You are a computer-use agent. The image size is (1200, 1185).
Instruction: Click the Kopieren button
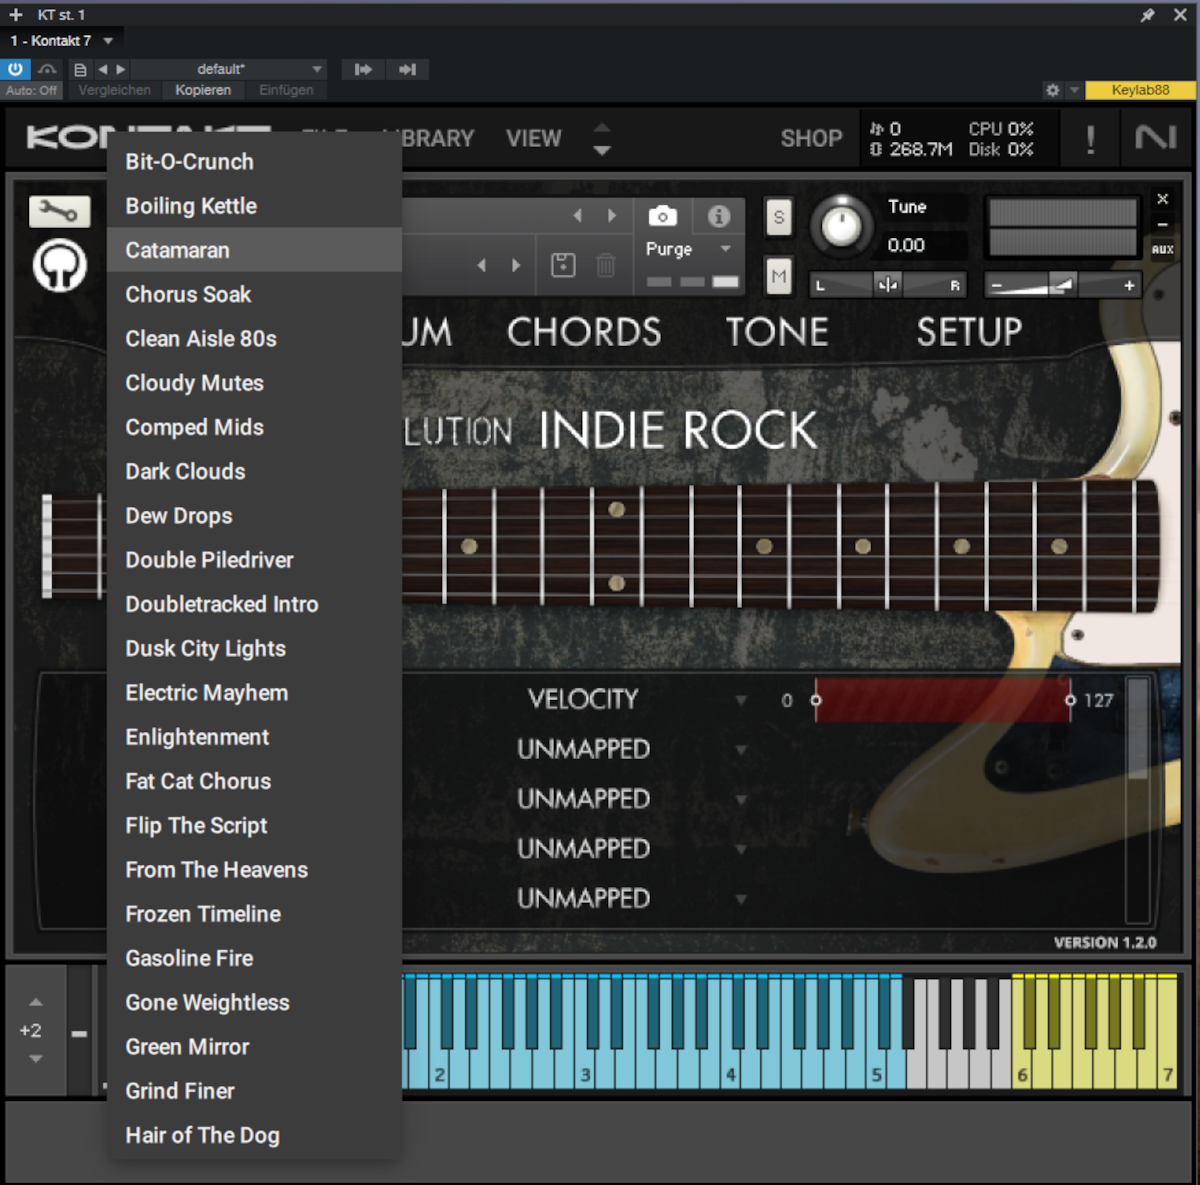click(x=203, y=90)
